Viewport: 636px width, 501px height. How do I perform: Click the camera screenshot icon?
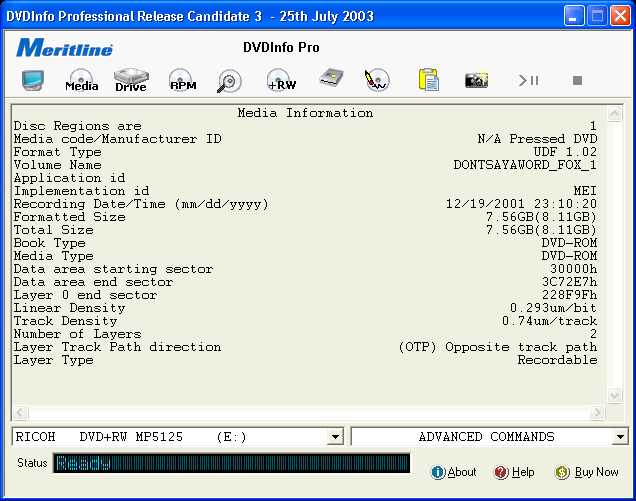point(476,80)
